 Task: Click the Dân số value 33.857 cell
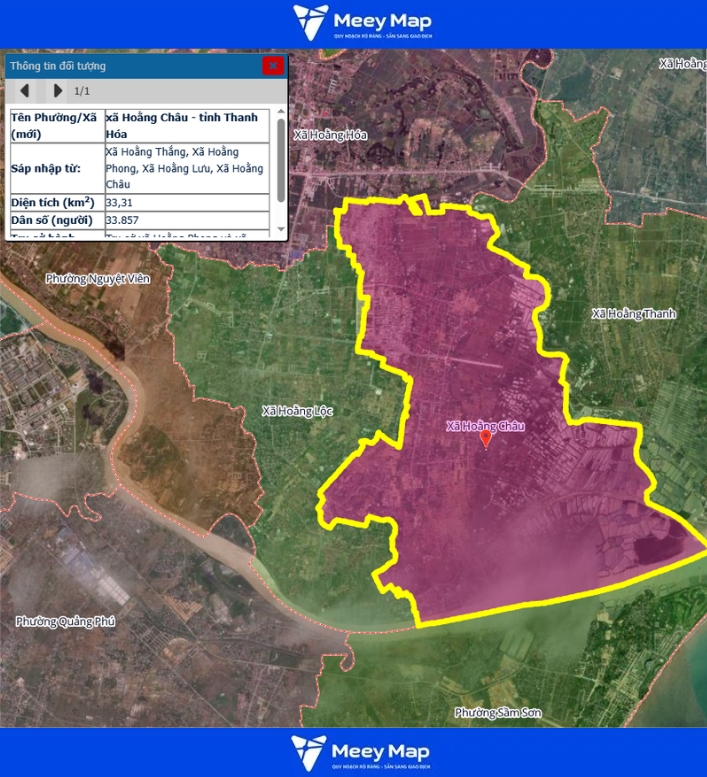click(x=186, y=220)
